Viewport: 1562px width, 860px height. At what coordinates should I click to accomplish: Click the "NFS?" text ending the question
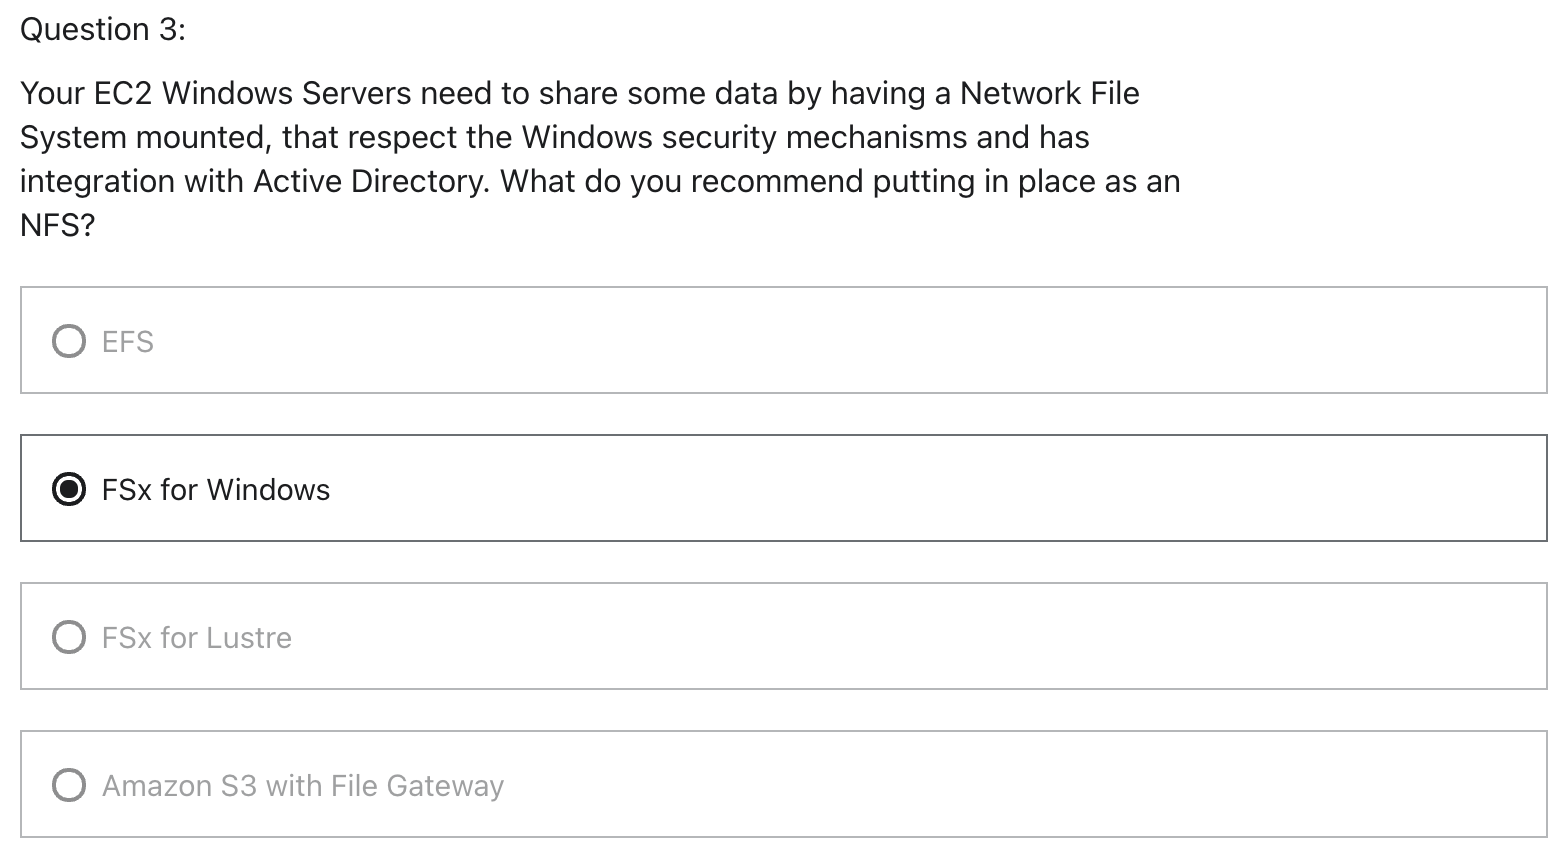click(57, 225)
